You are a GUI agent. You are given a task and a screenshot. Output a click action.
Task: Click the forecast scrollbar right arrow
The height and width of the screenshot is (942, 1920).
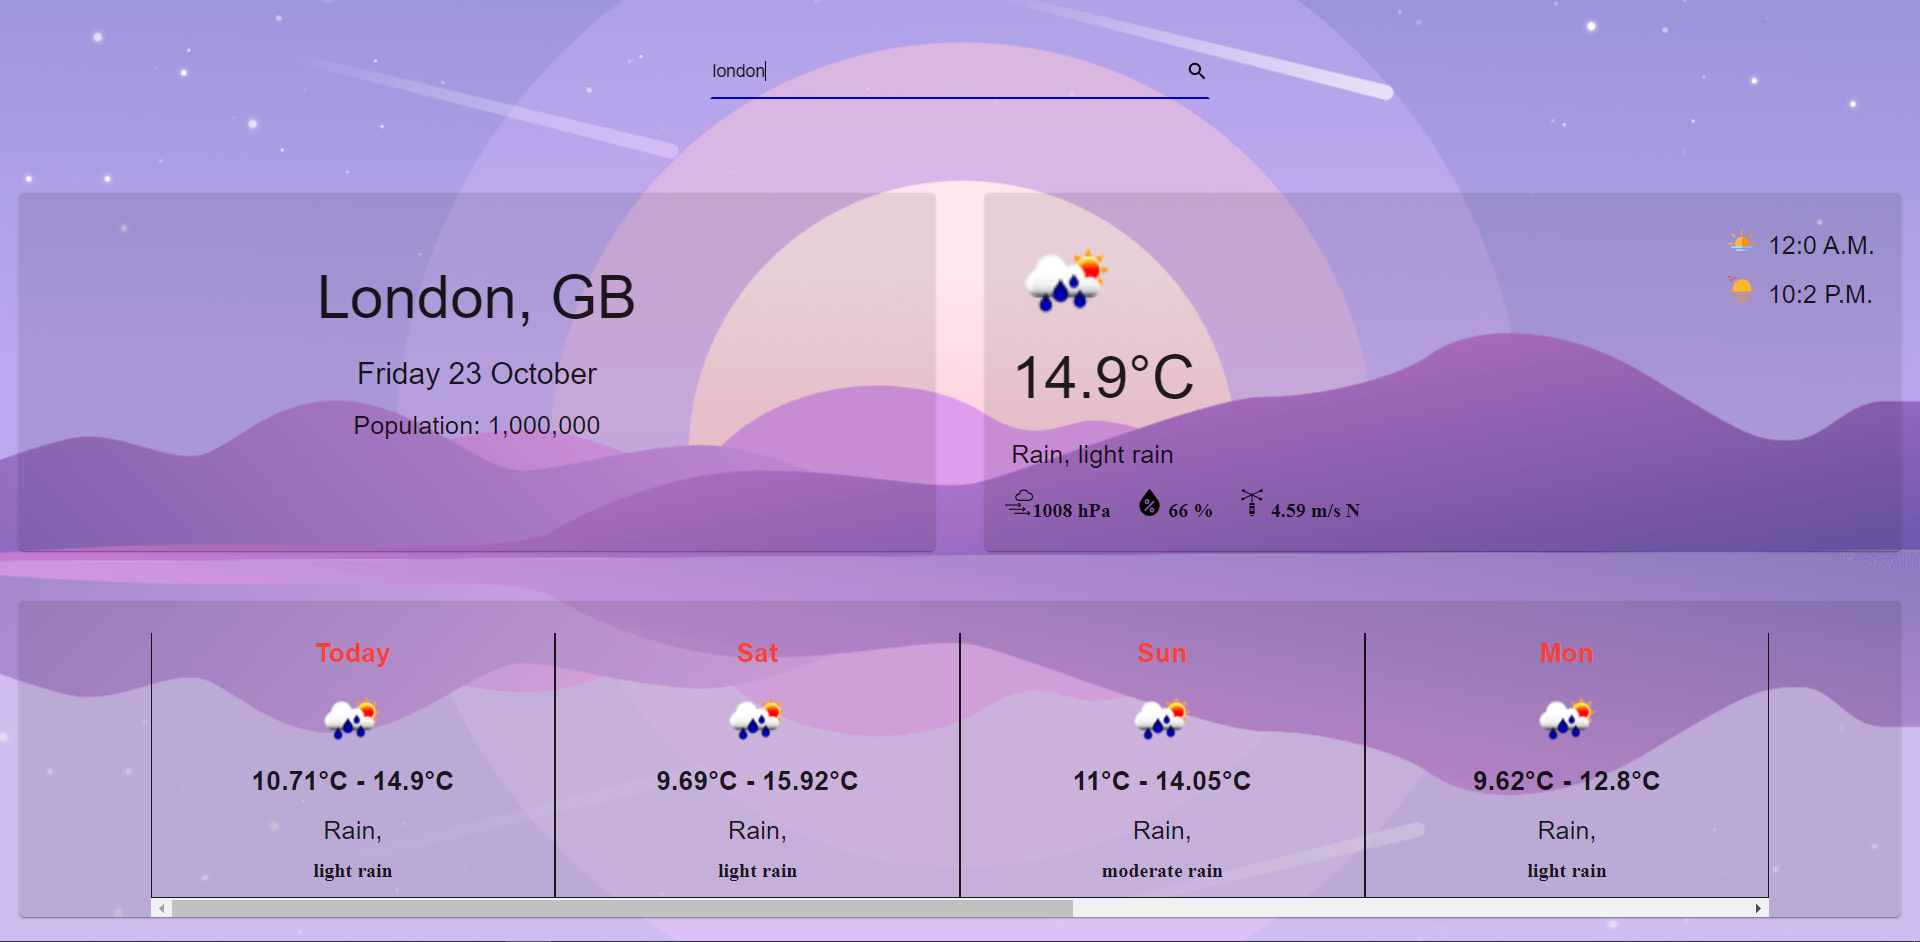1758,908
